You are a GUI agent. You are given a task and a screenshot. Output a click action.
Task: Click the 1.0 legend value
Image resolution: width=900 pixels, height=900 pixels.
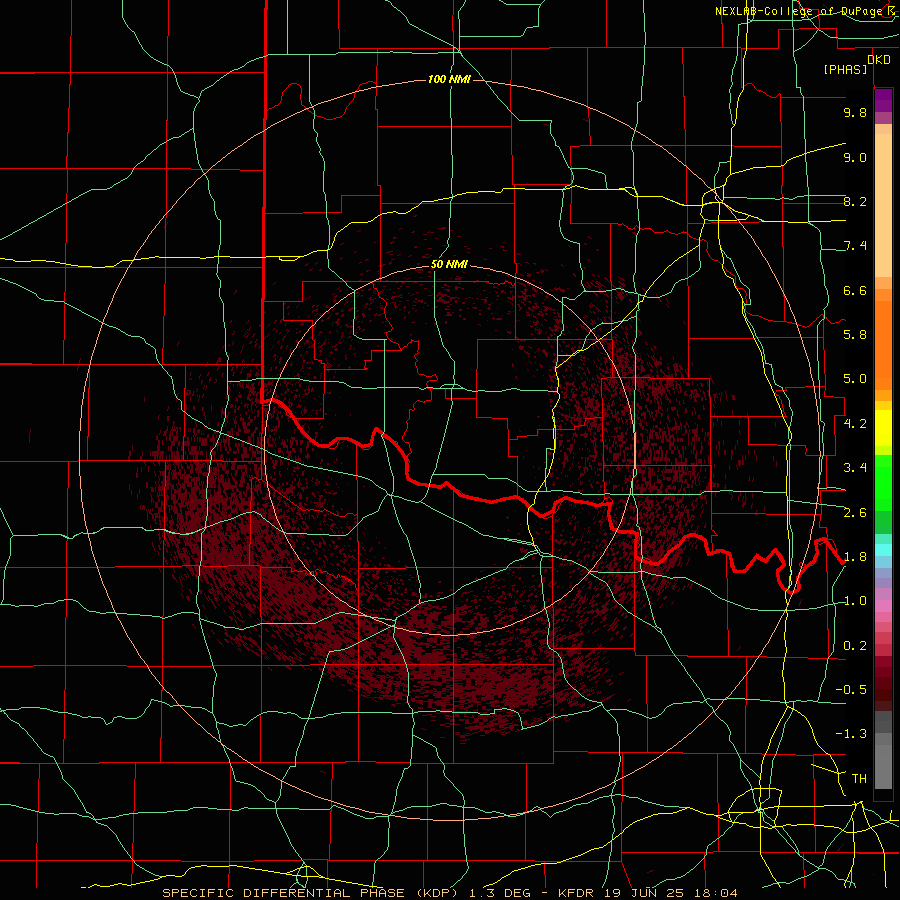point(855,601)
